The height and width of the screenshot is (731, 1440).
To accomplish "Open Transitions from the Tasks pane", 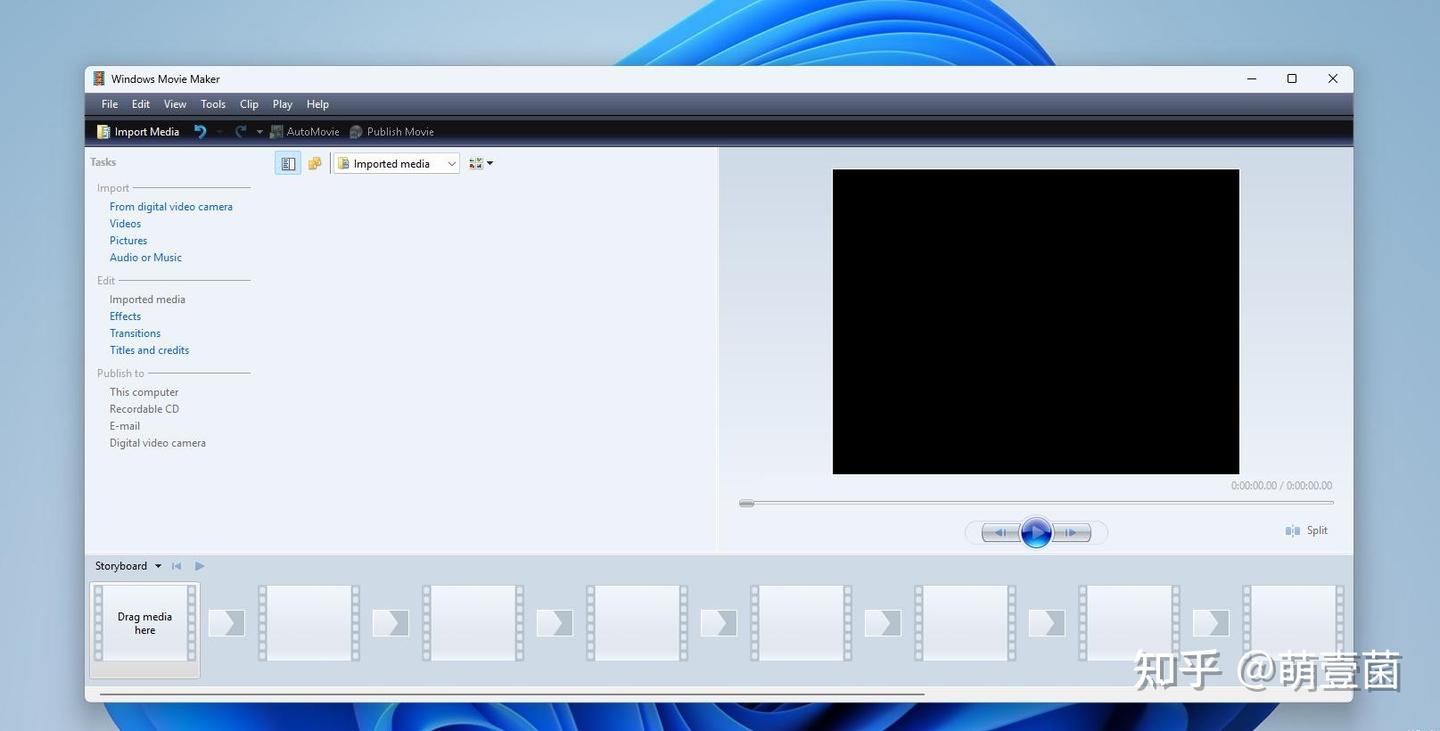I will [x=135, y=334].
